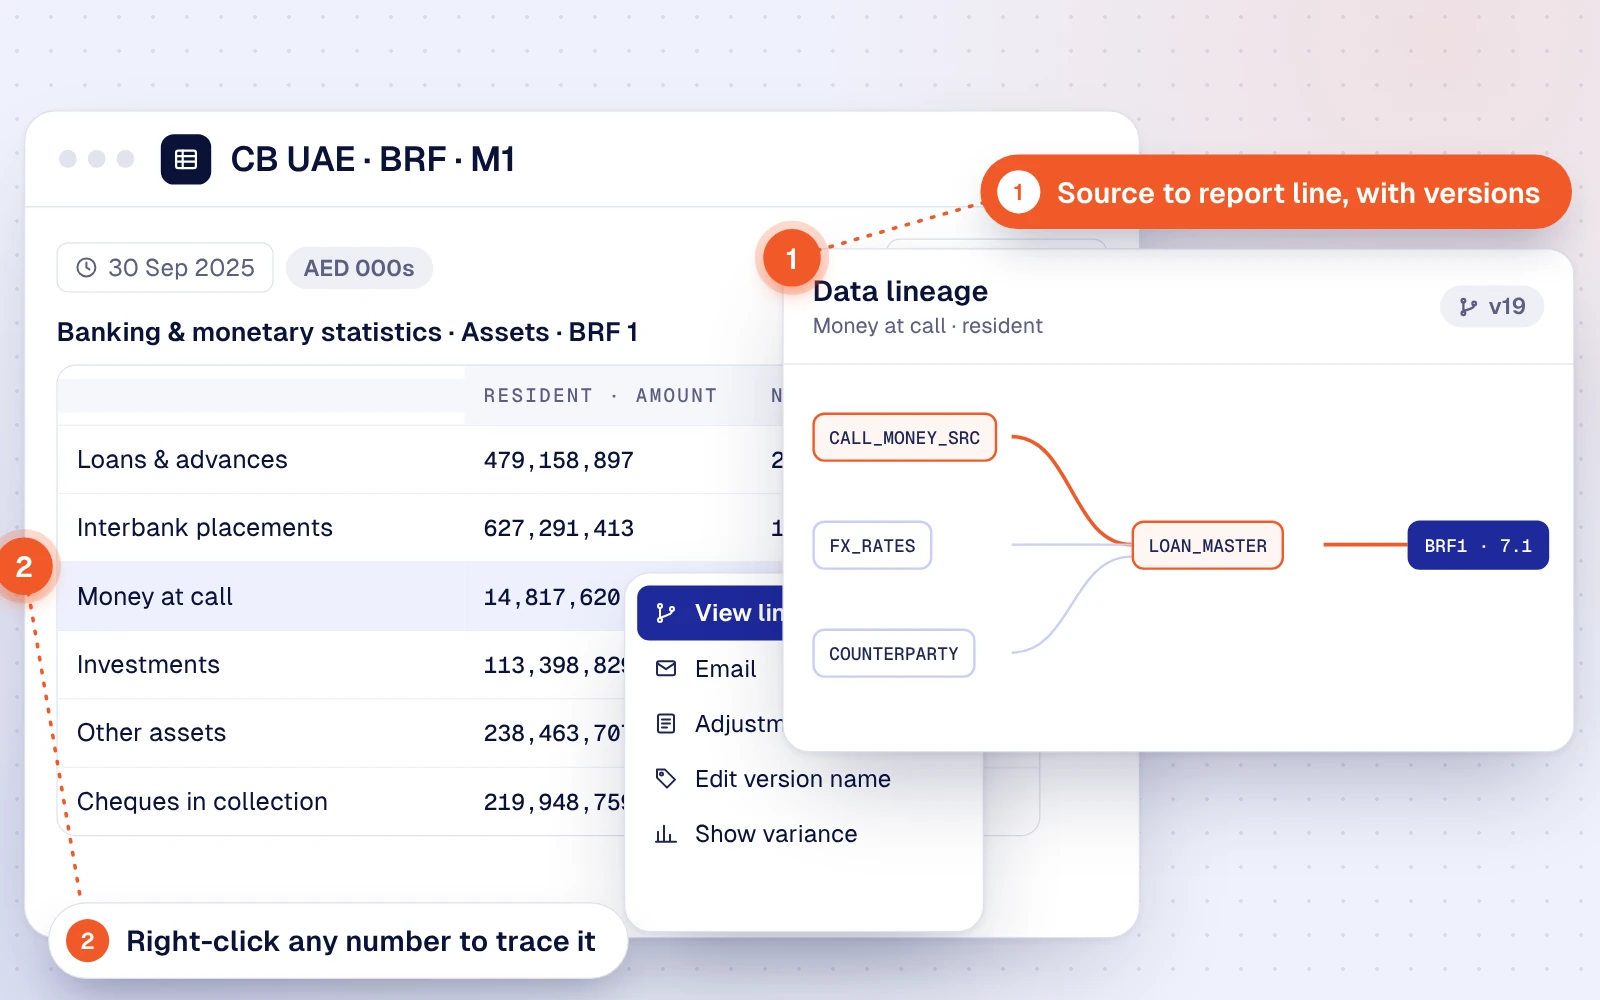Click the Other assets row label
Screen dimensions: 1600x1000
tap(152, 733)
